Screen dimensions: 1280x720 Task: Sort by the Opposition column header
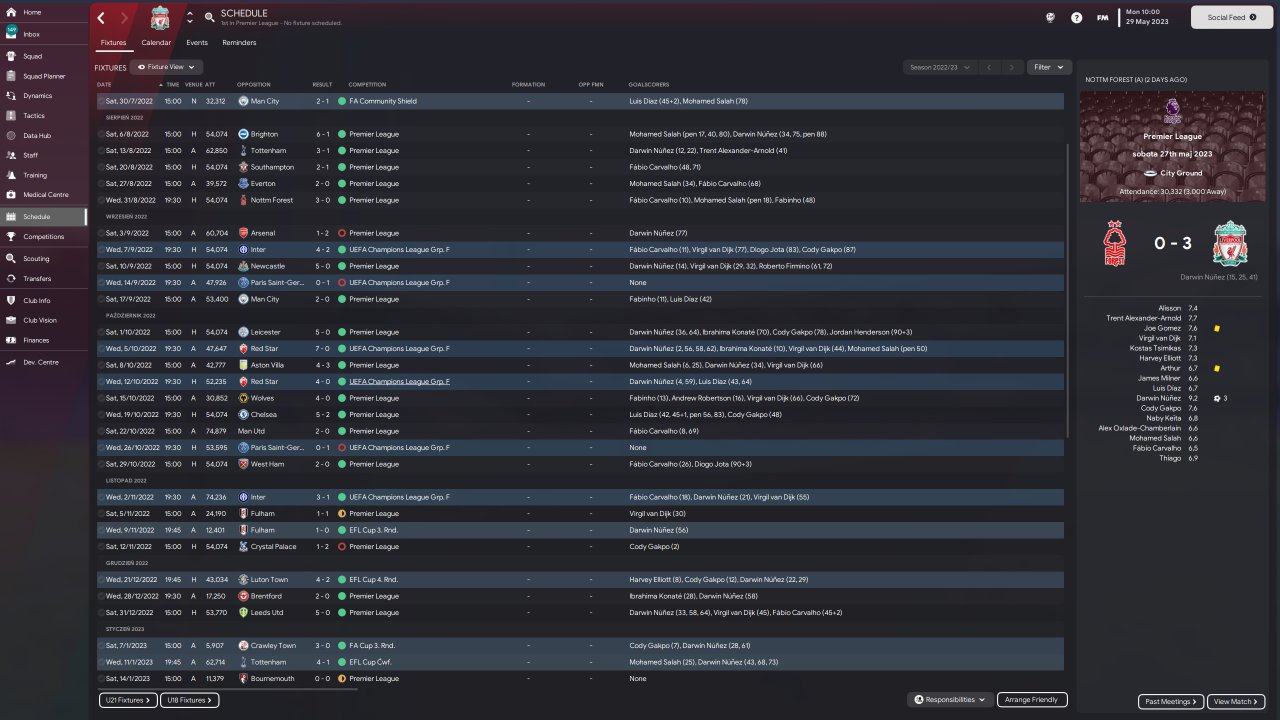[254, 84]
